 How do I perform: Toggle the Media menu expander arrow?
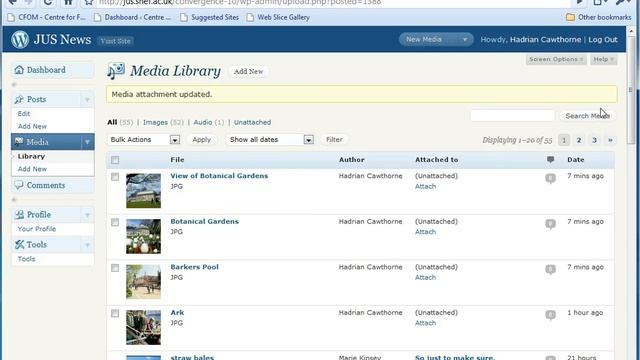87,142
